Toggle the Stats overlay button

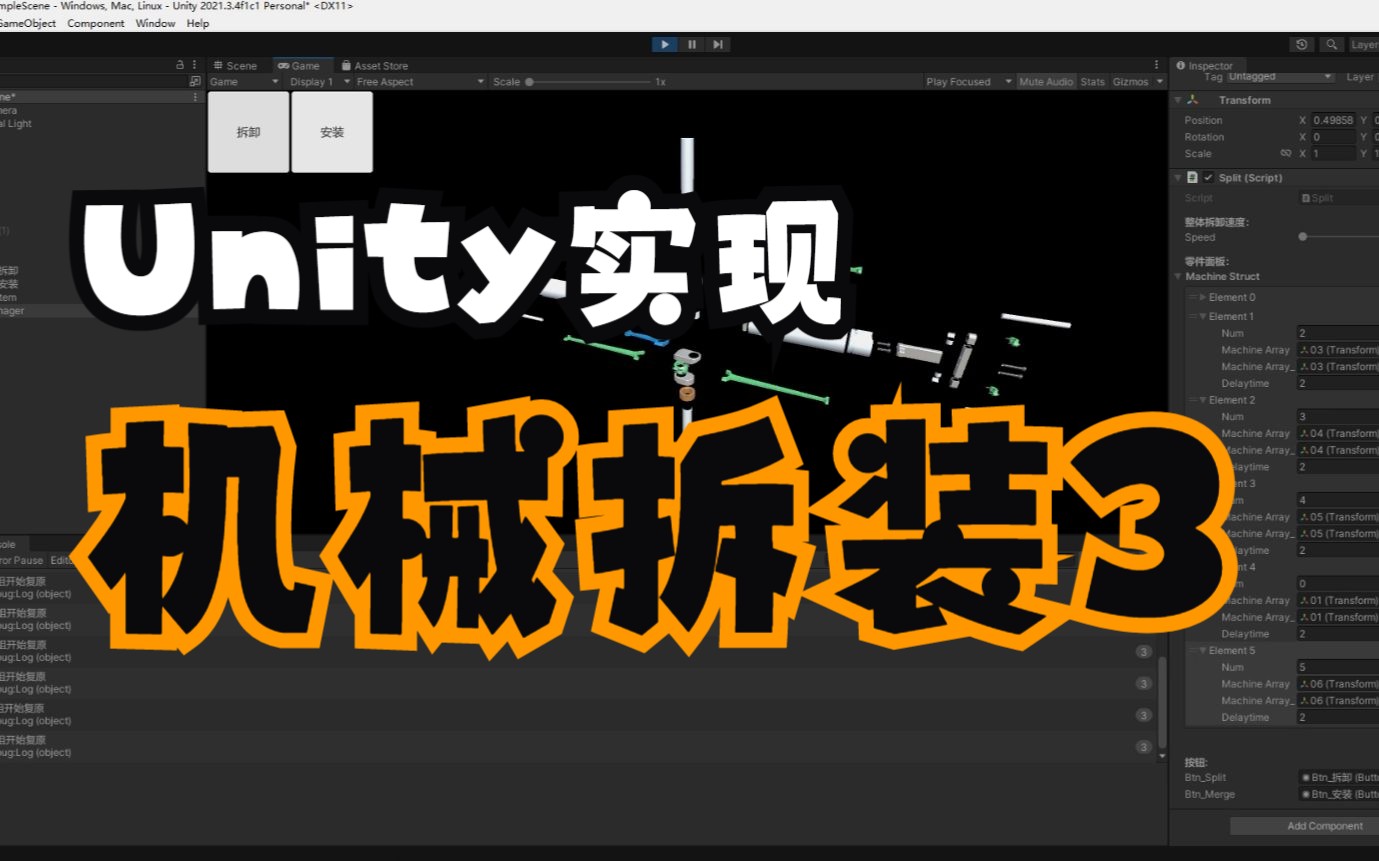[1093, 82]
